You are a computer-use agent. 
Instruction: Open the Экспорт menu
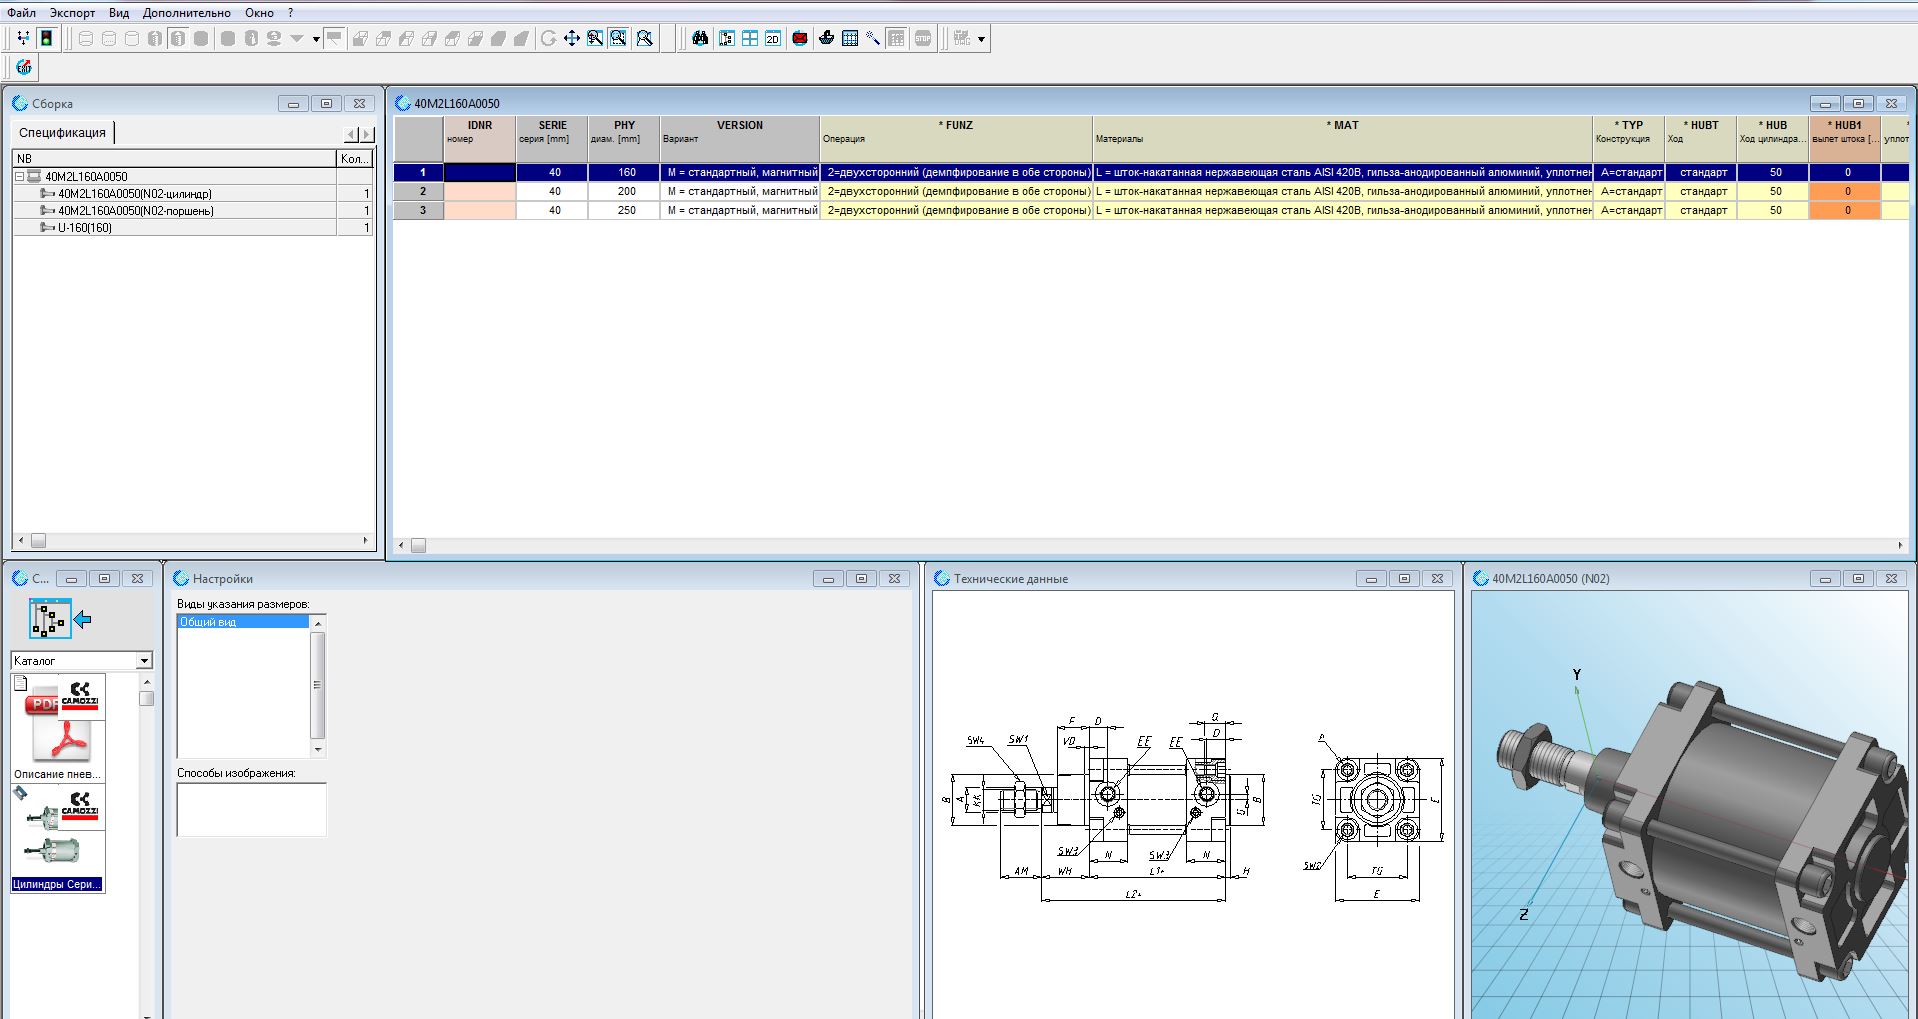[72, 13]
